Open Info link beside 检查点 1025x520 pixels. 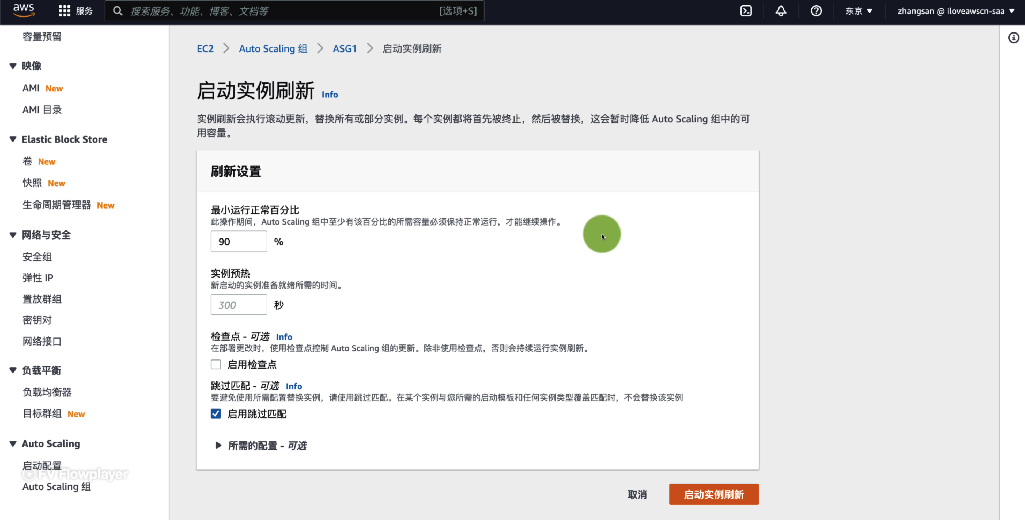pos(284,337)
